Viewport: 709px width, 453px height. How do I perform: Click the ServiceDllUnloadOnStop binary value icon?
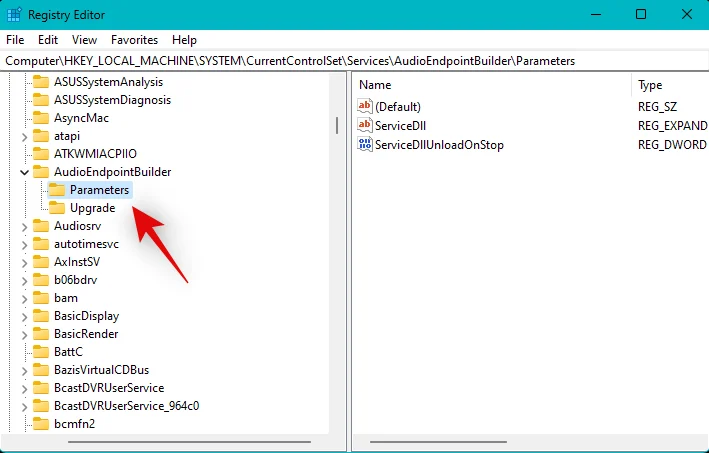365,145
